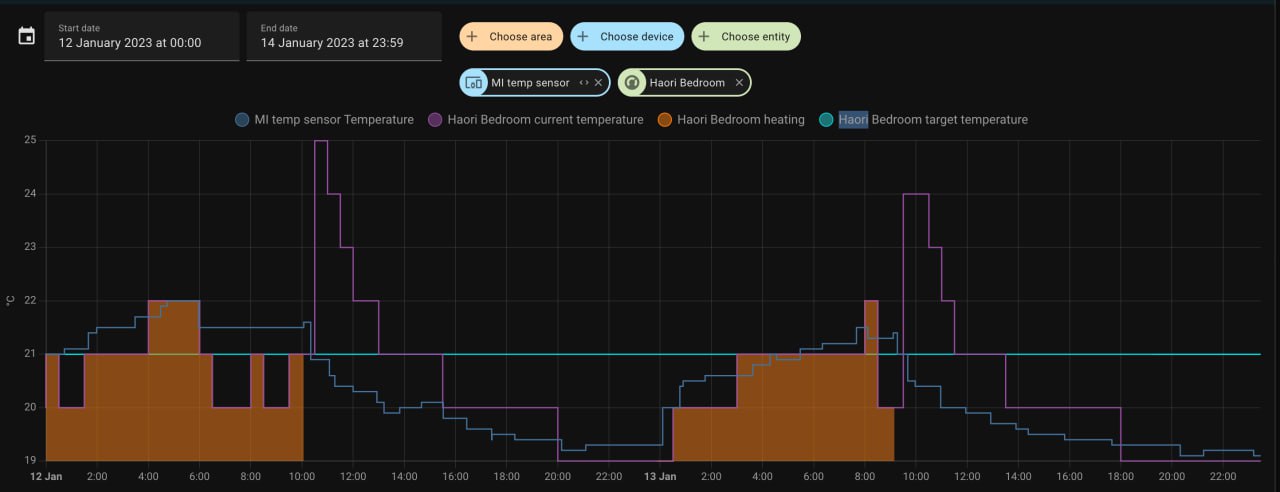
Task: Open the Choose area picker text
Action: click(x=520, y=37)
